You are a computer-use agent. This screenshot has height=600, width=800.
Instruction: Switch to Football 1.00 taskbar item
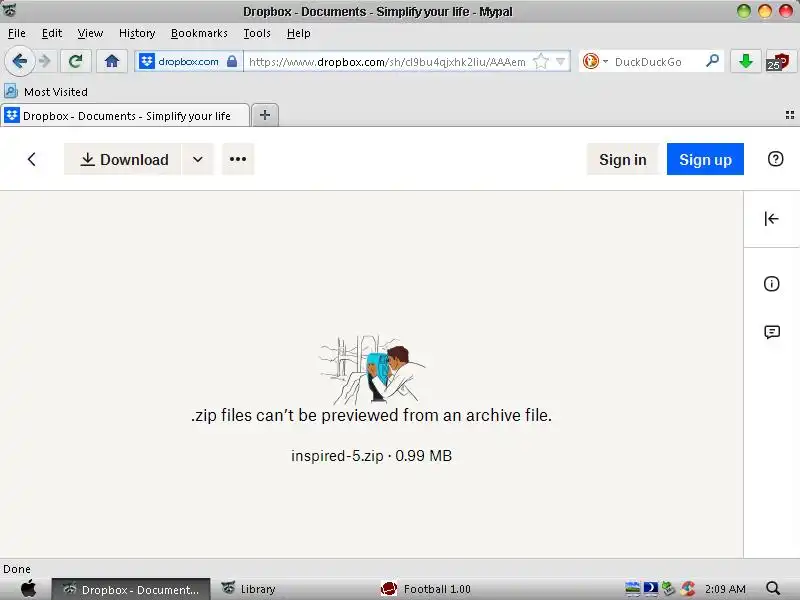(x=427, y=589)
